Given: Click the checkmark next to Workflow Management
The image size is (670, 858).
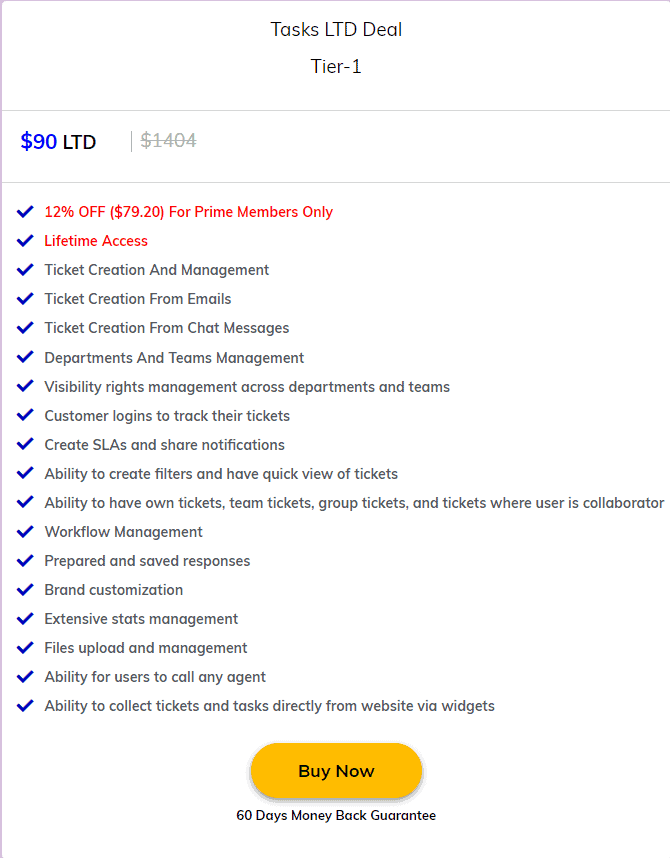Looking at the screenshot, I should 24,531.
